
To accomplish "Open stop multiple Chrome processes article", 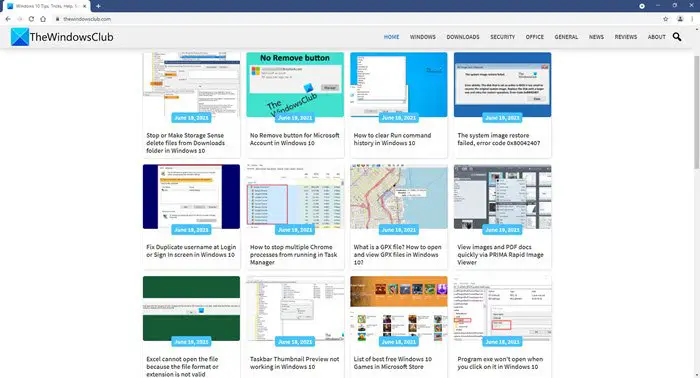I will tap(293, 254).
